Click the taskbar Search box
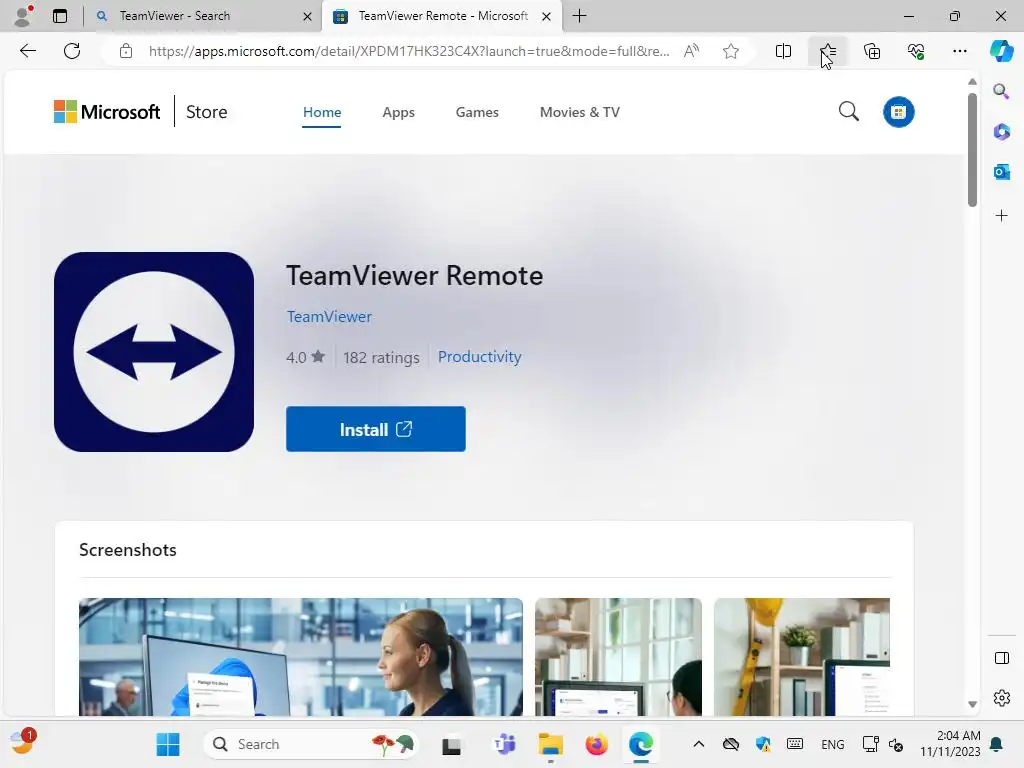The height and width of the screenshot is (768, 1024). 311,744
